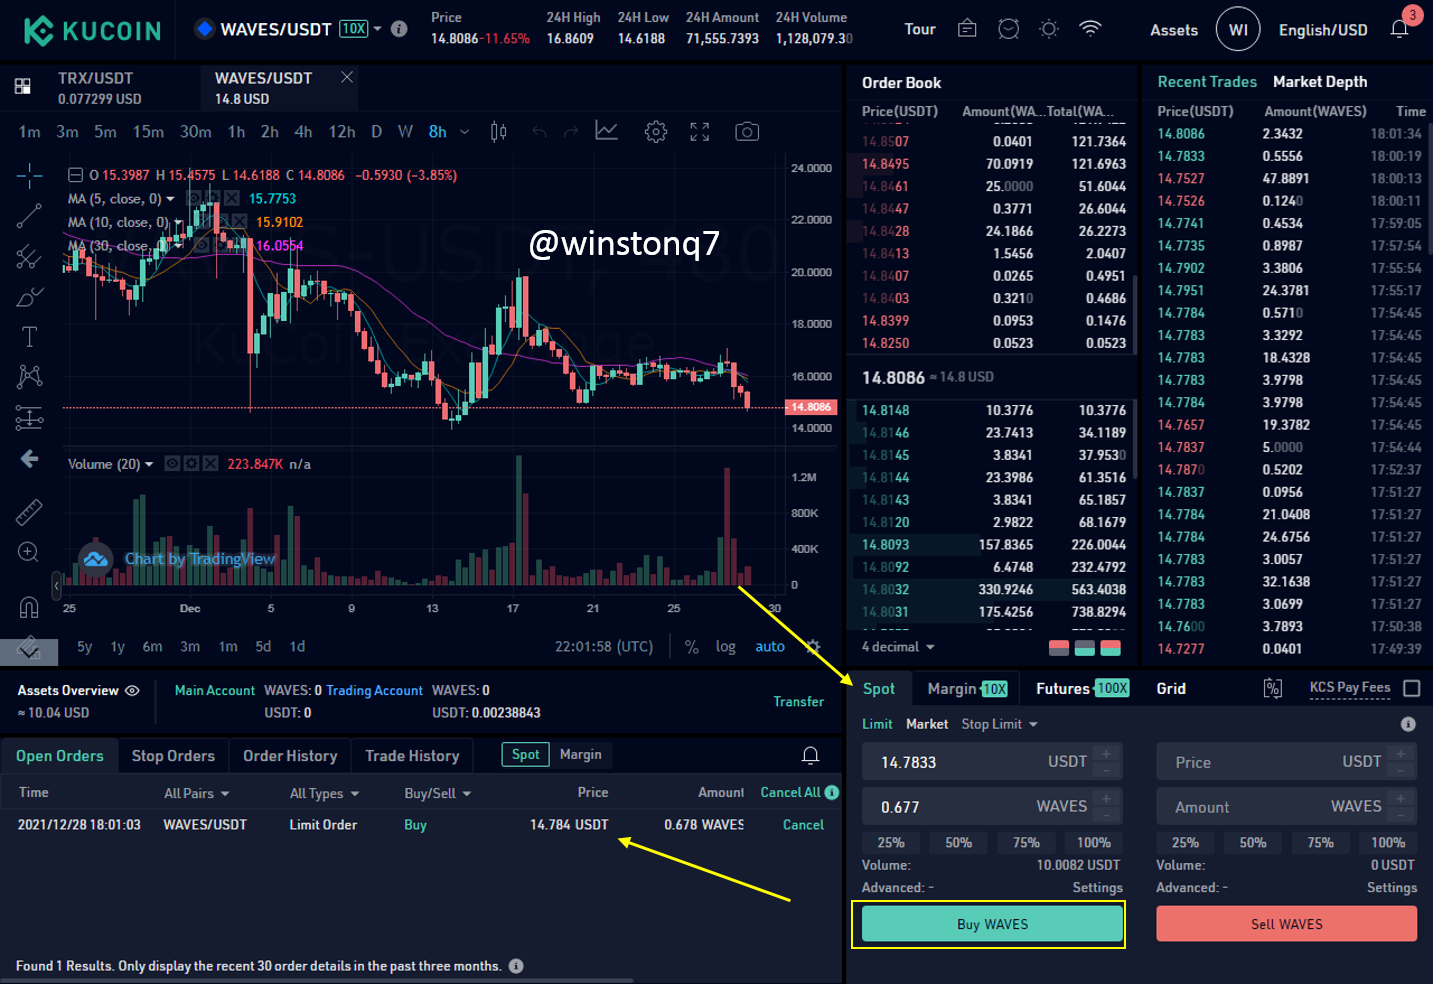
Task: Switch to the Trade History tab
Action: (x=412, y=756)
